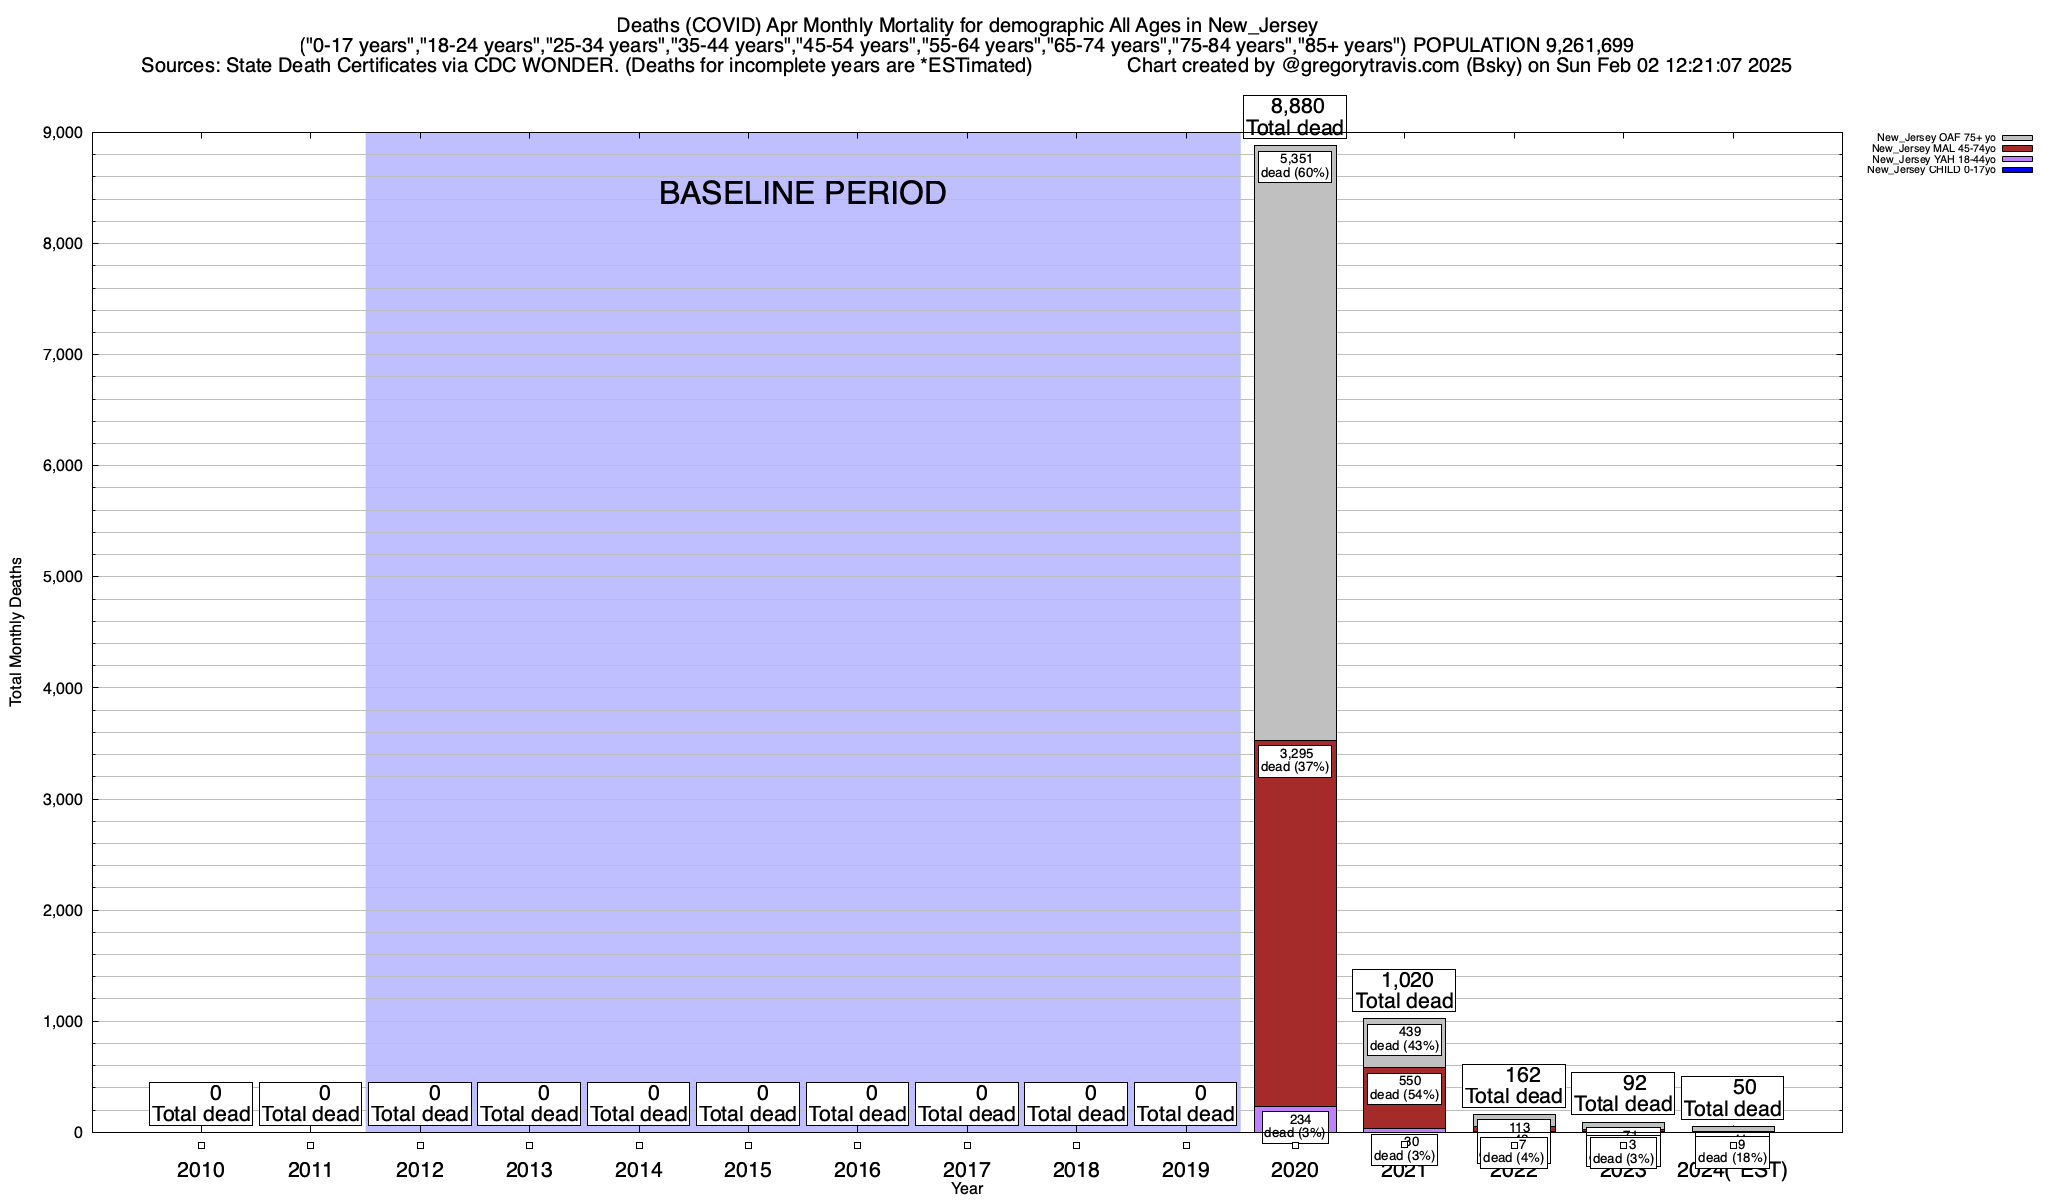Click the 550 dead (54%) segment label
The image size is (2048, 1200).
click(x=1404, y=1088)
